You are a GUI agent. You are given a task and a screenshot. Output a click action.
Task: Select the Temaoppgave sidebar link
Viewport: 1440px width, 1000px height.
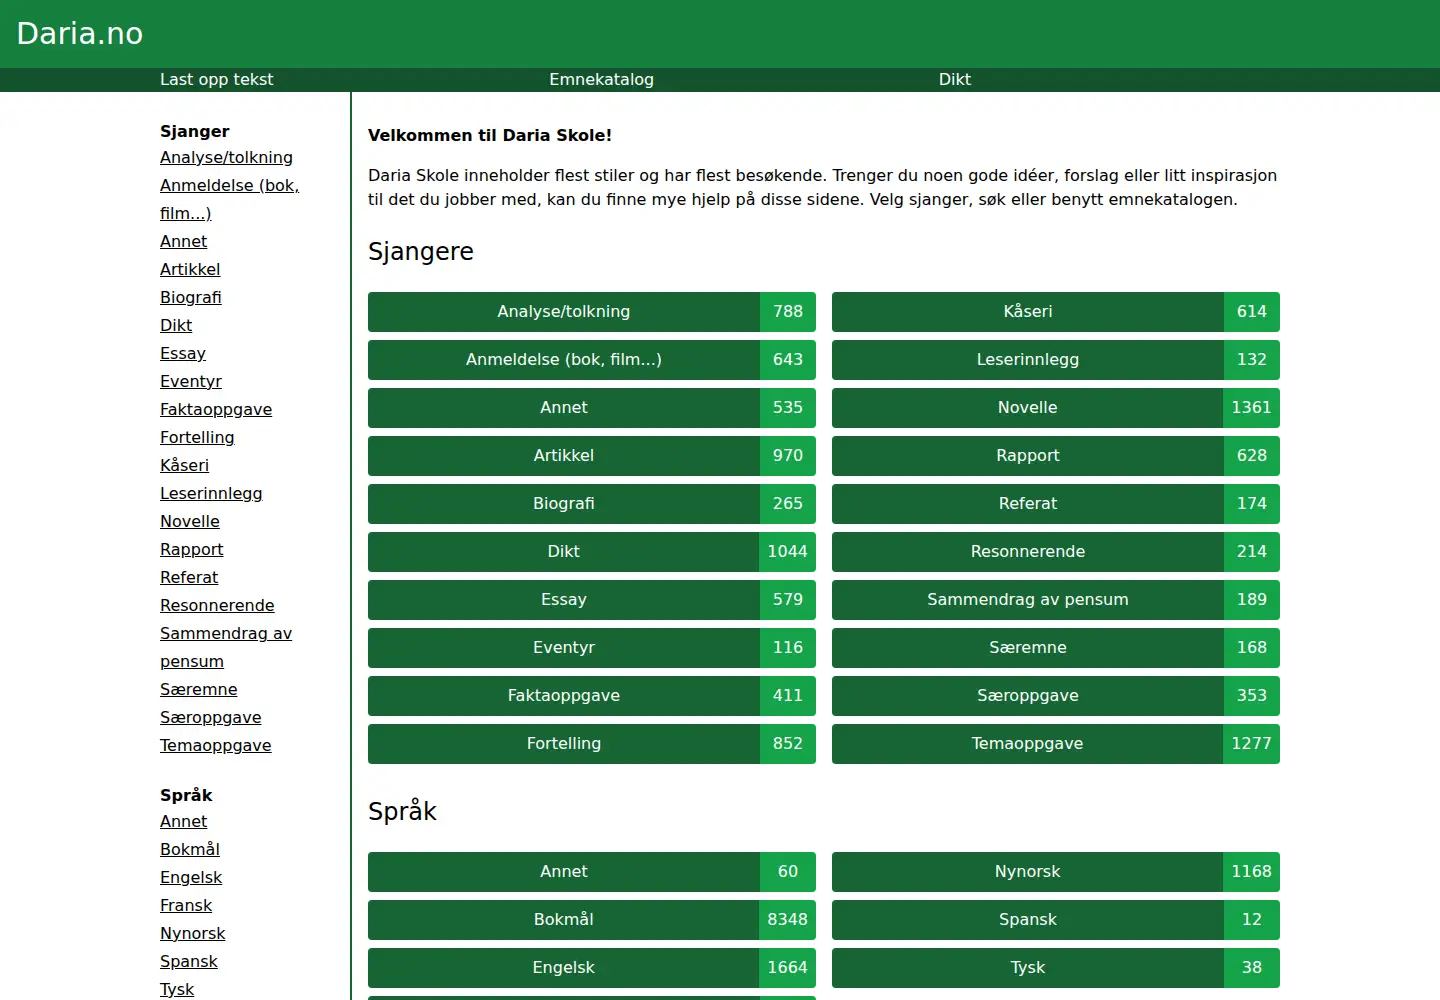point(216,746)
